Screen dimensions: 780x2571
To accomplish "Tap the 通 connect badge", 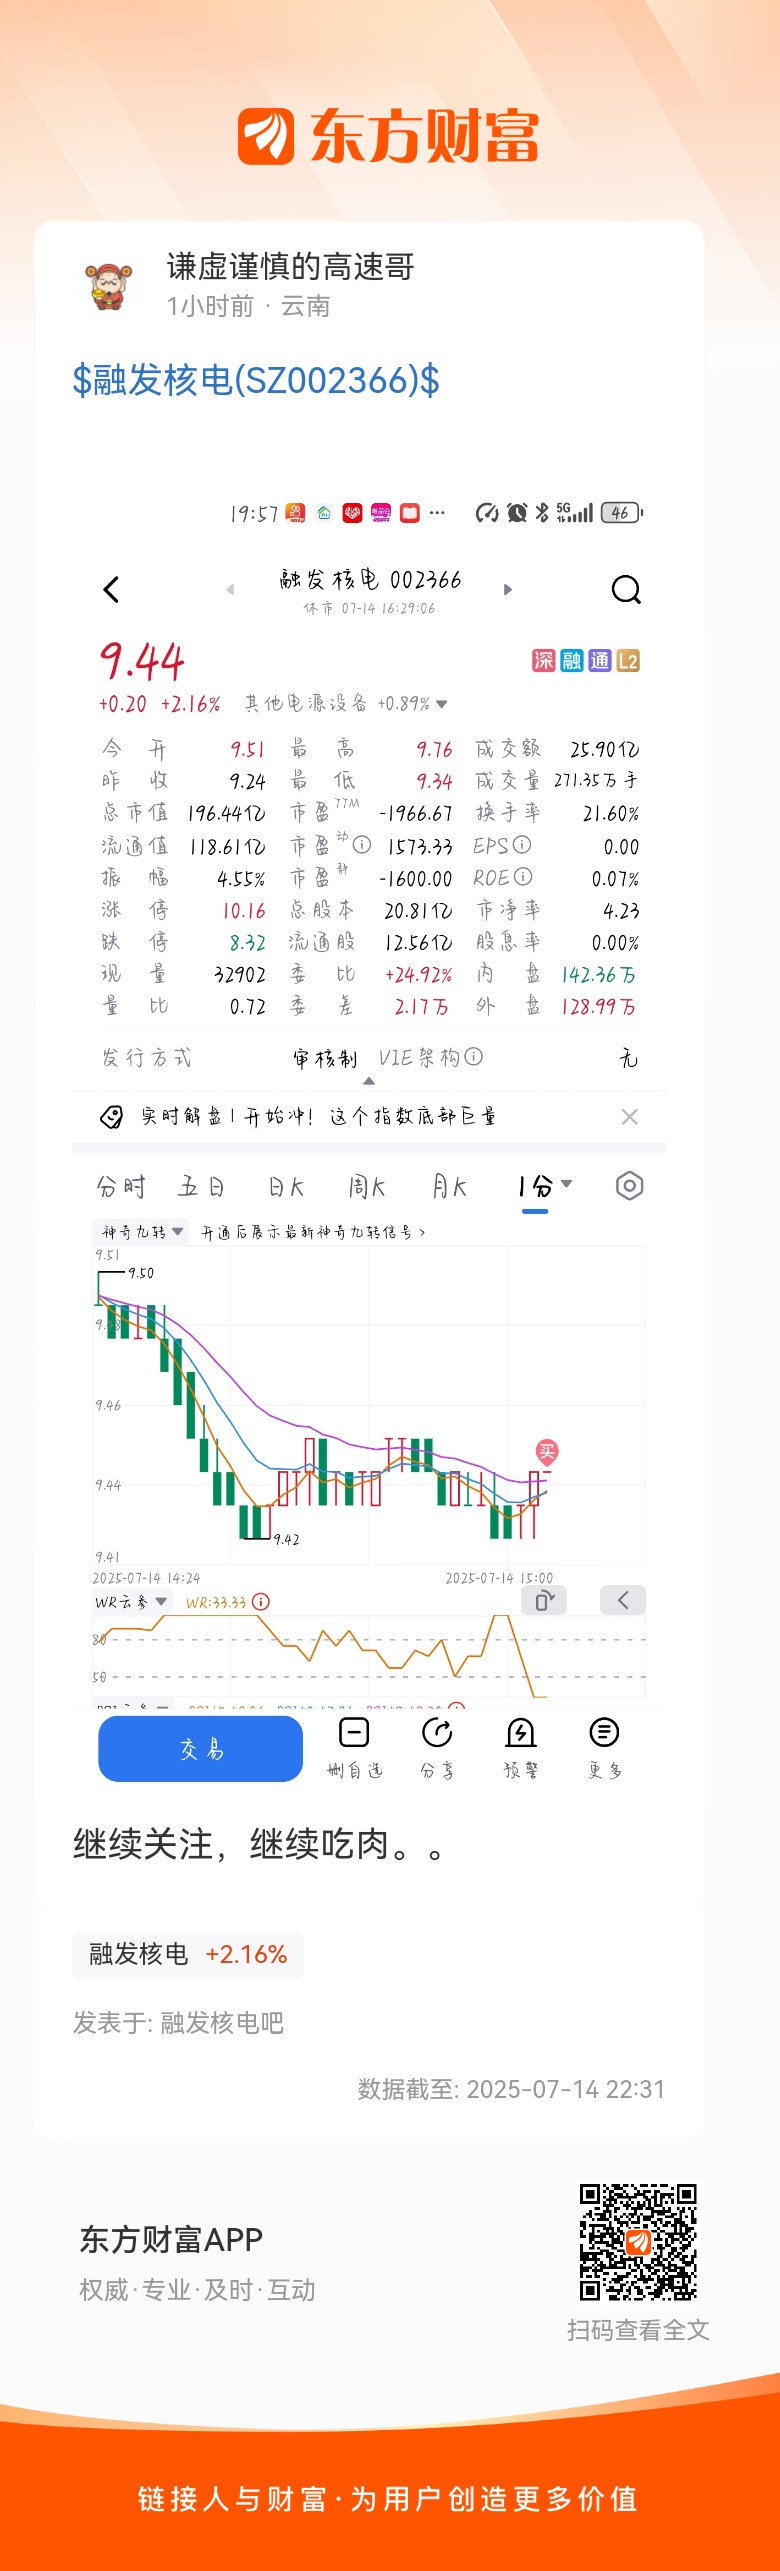I will click(x=599, y=660).
